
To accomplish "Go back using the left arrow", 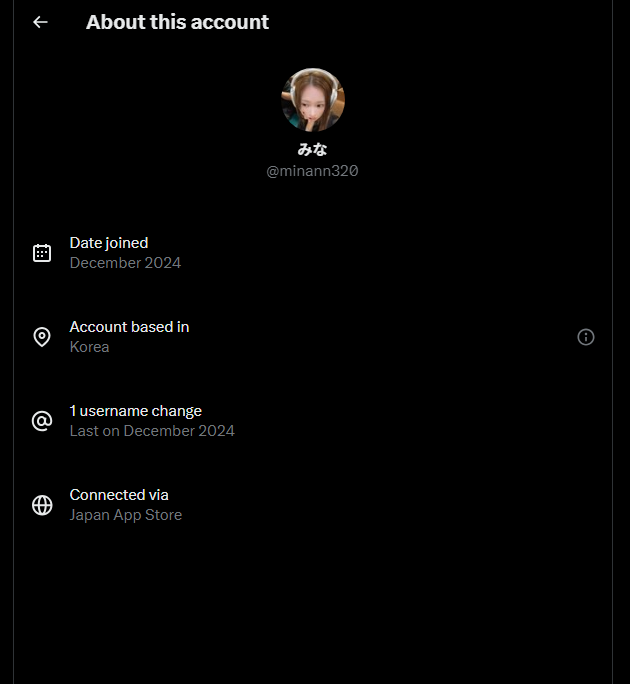I will (40, 22).
